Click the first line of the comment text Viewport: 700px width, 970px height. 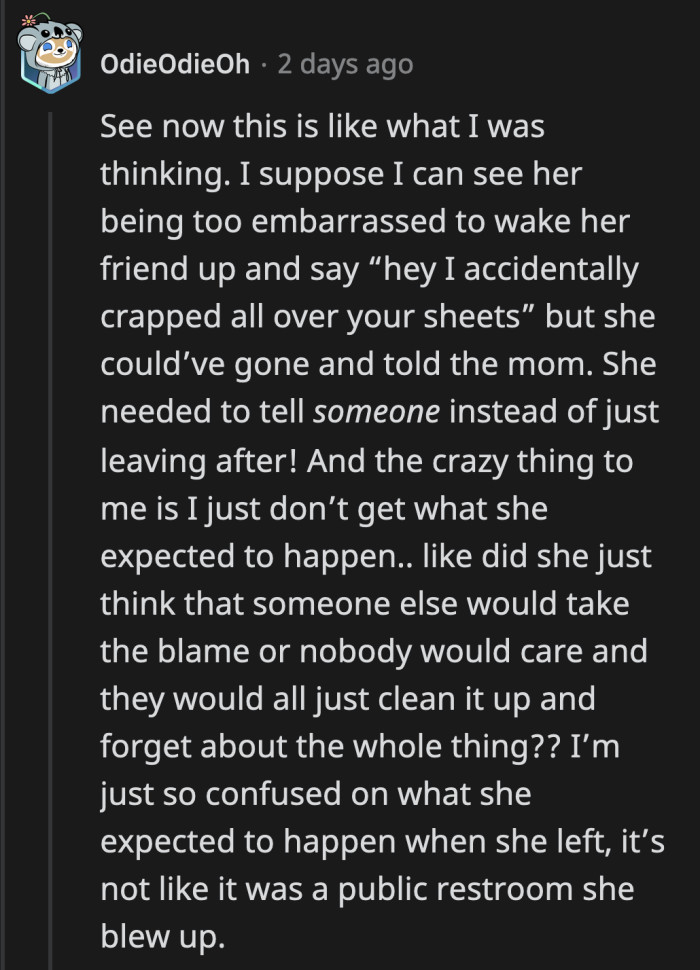click(x=320, y=126)
